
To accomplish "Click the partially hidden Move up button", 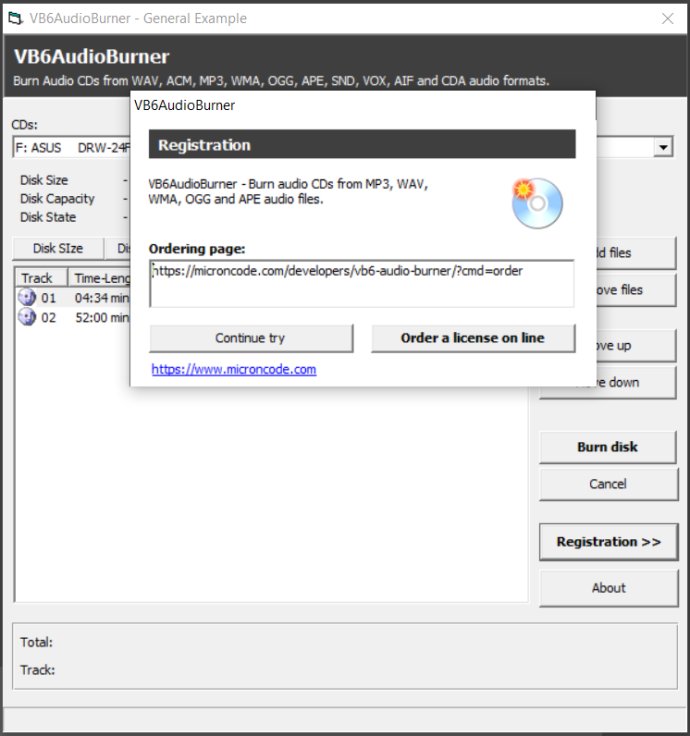I will click(x=636, y=345).
